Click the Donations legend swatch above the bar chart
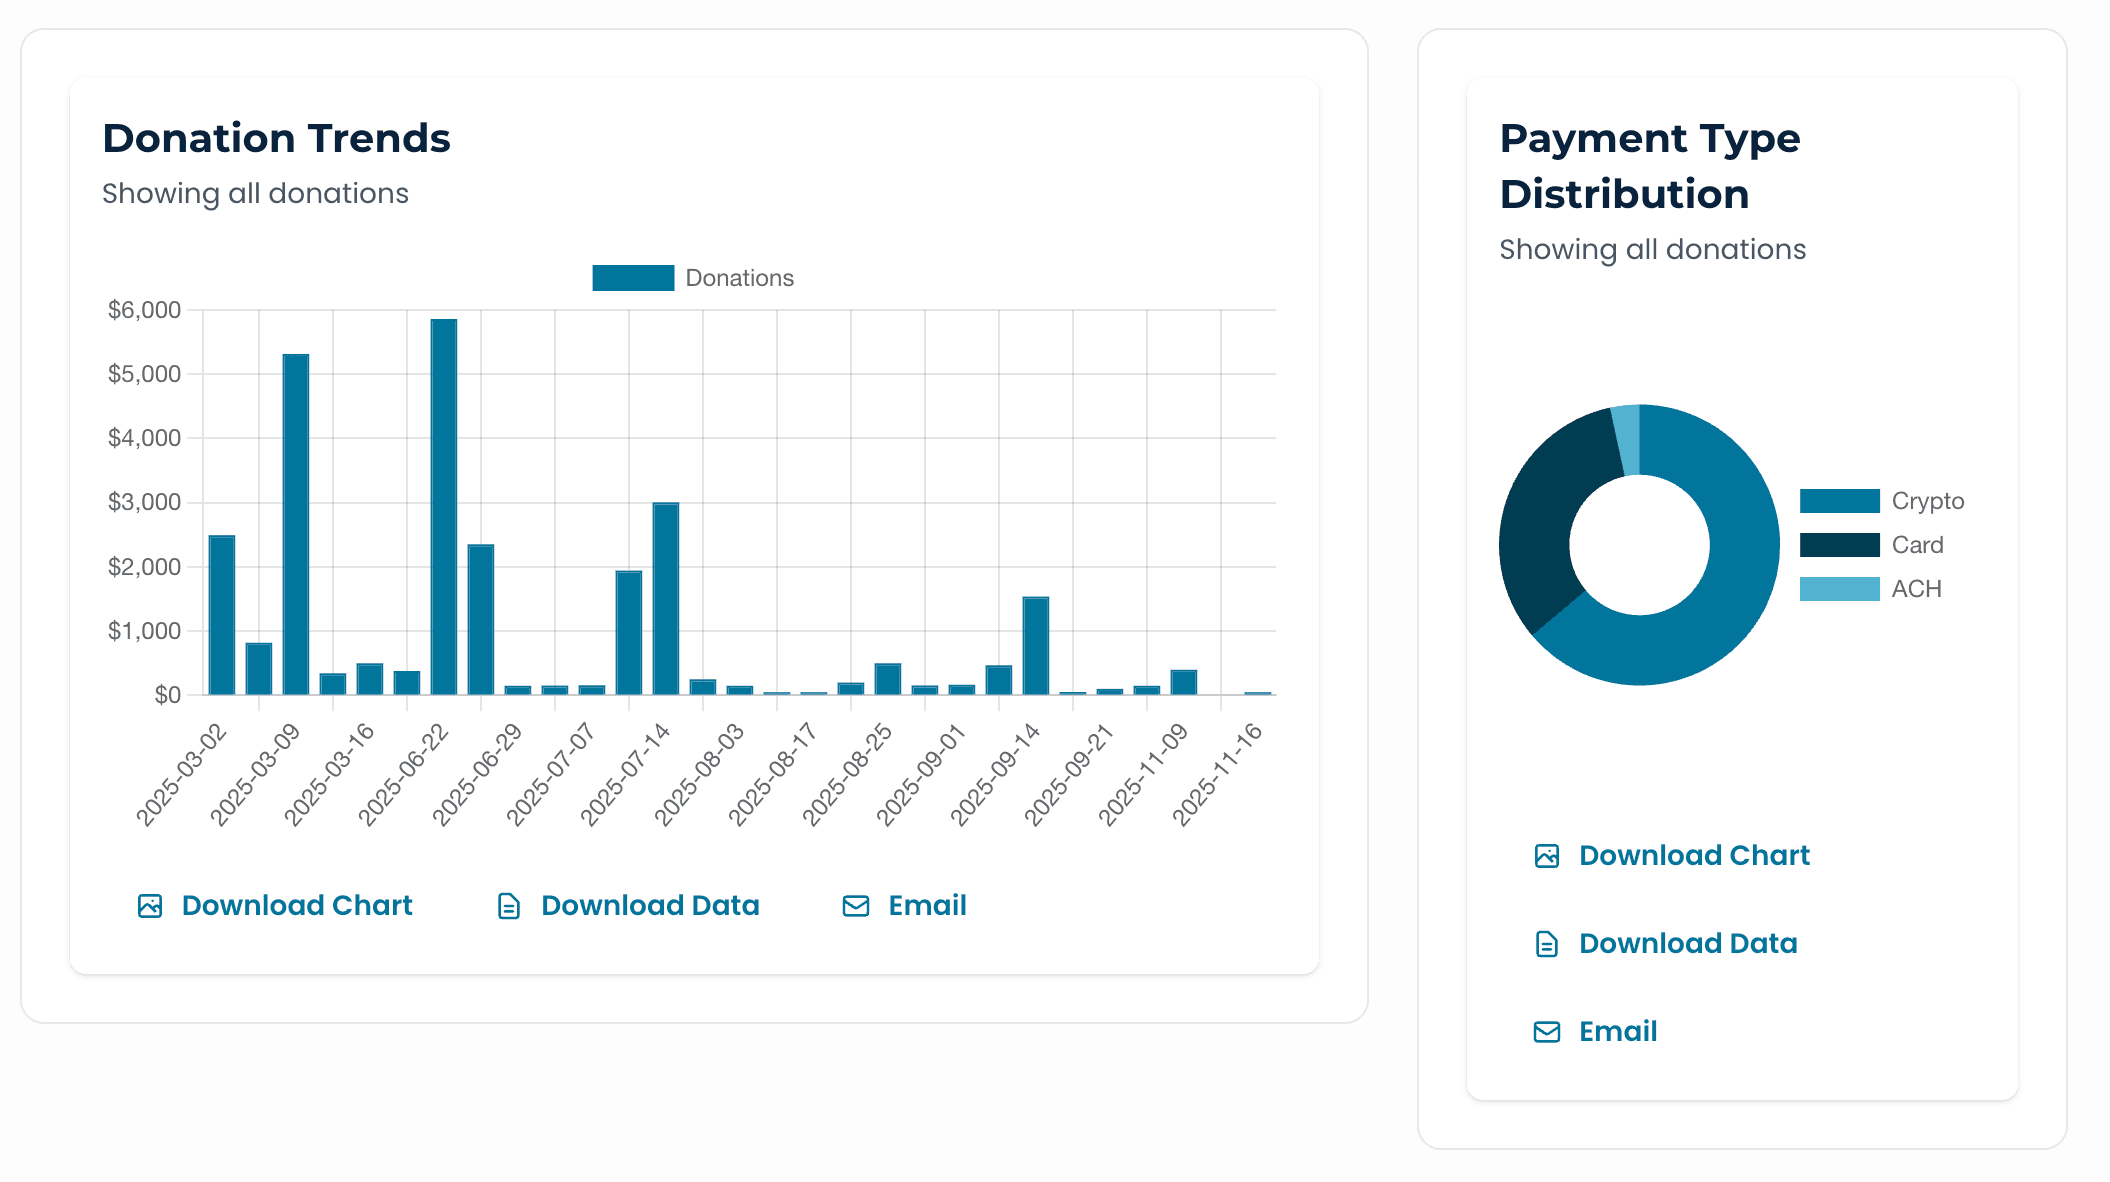 click(x=631, y=277)
